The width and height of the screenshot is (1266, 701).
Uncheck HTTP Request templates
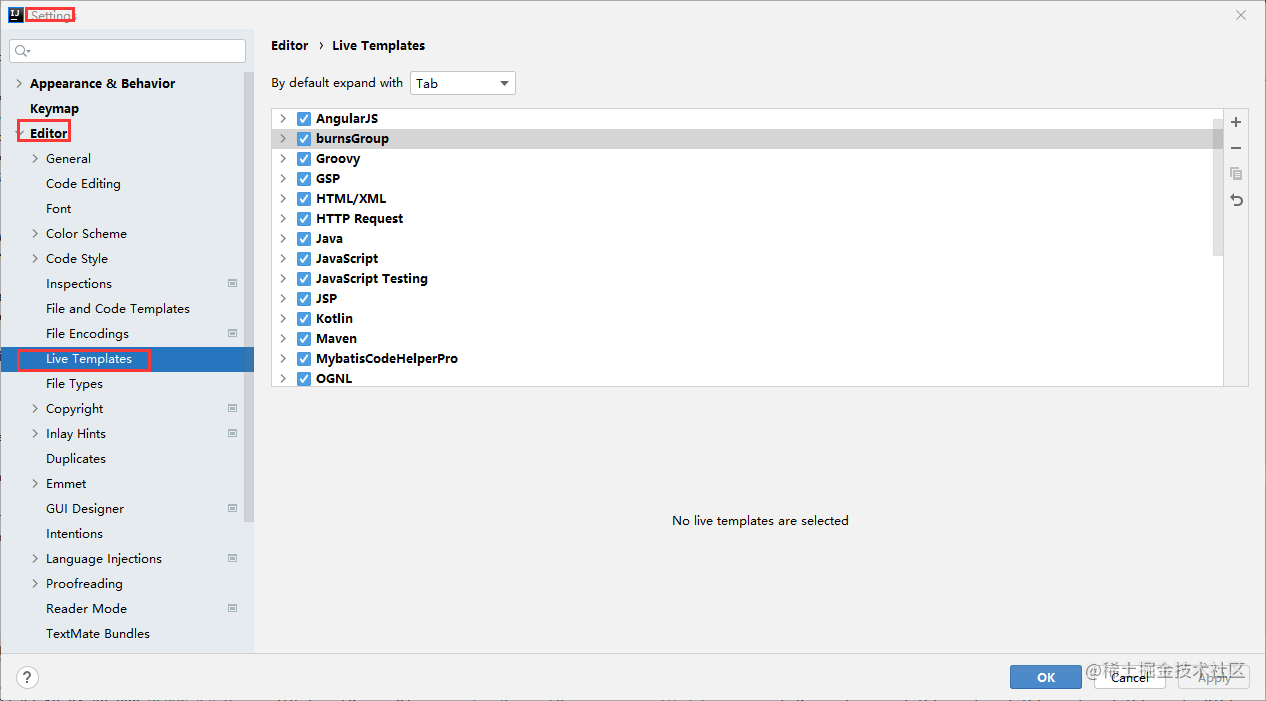tap(304, 218)
